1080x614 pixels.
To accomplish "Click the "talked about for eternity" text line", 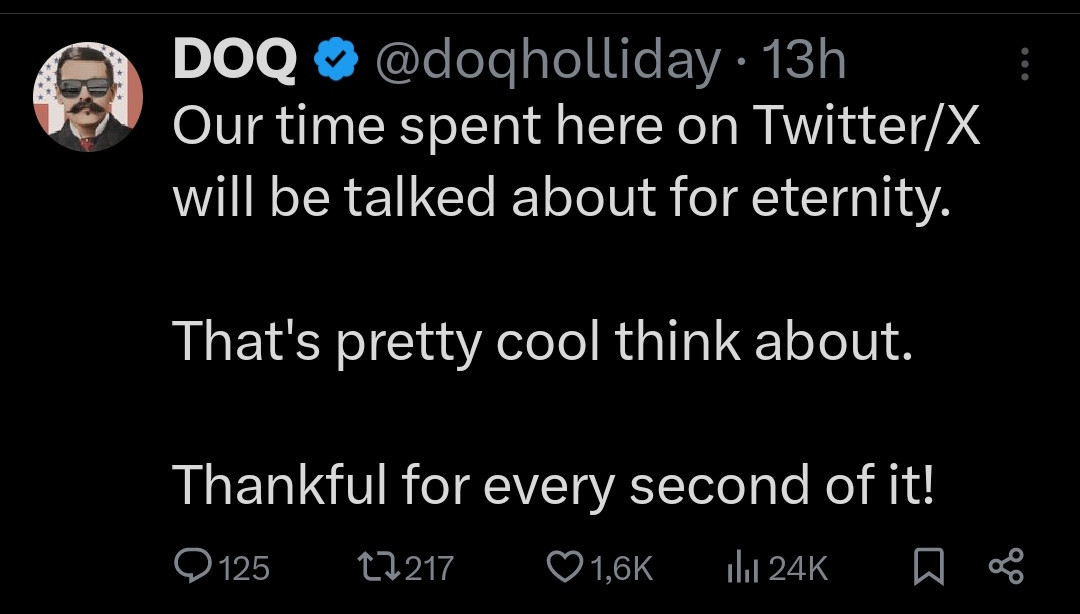I will click(x=559, y=199).
